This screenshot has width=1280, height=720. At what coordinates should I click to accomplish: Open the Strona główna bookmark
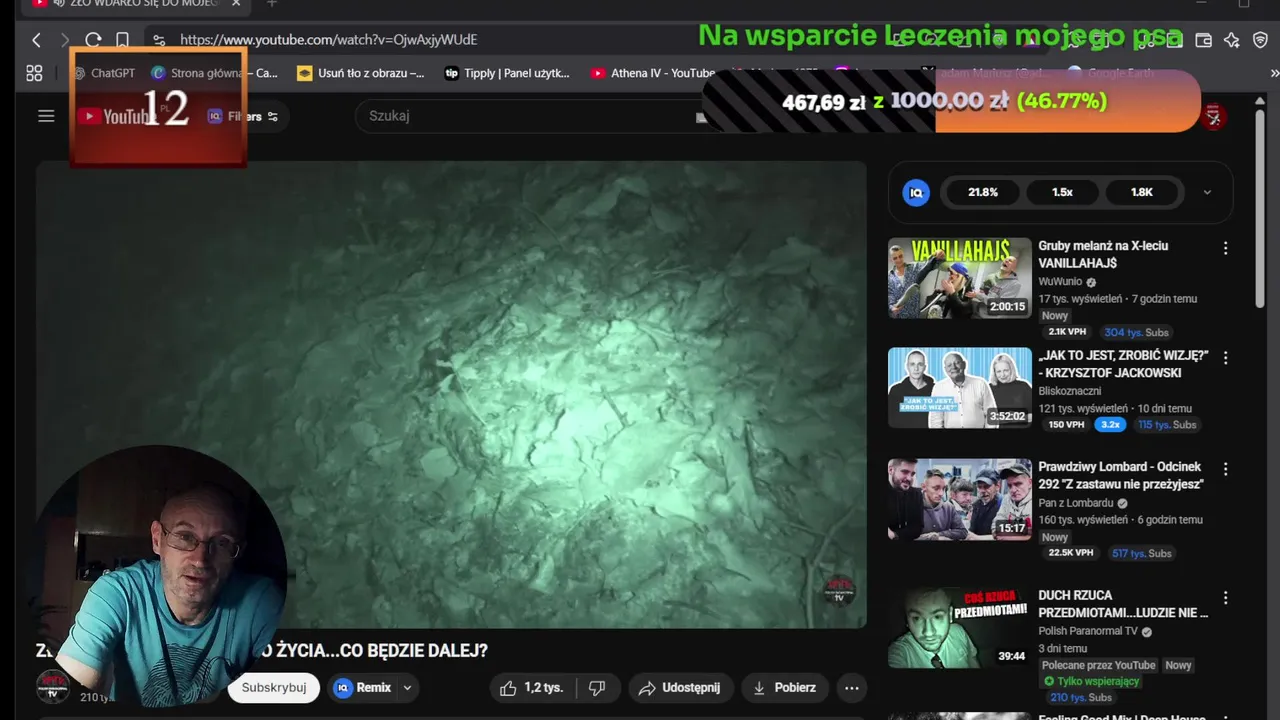[x=214, y=73]
